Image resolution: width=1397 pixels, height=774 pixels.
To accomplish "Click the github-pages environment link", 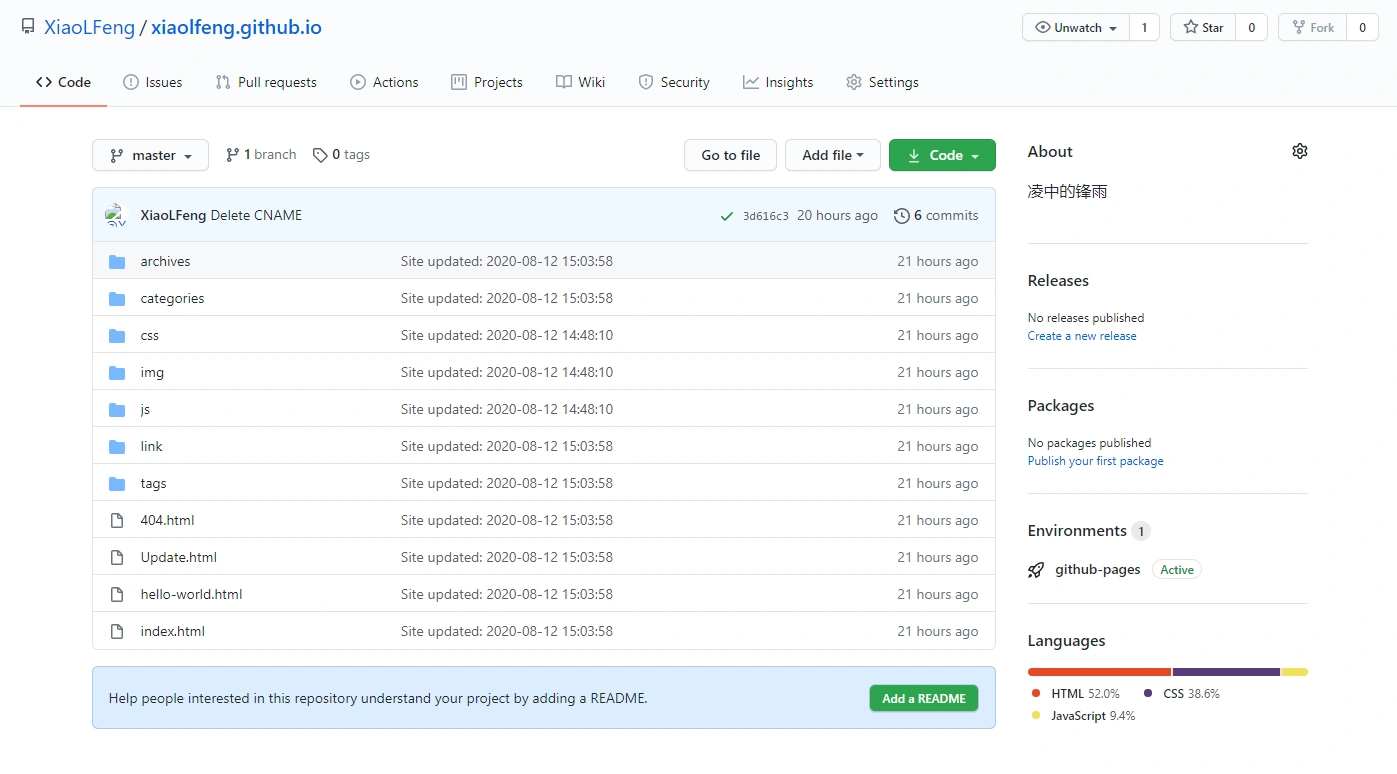I will [x=1098, y=570].
